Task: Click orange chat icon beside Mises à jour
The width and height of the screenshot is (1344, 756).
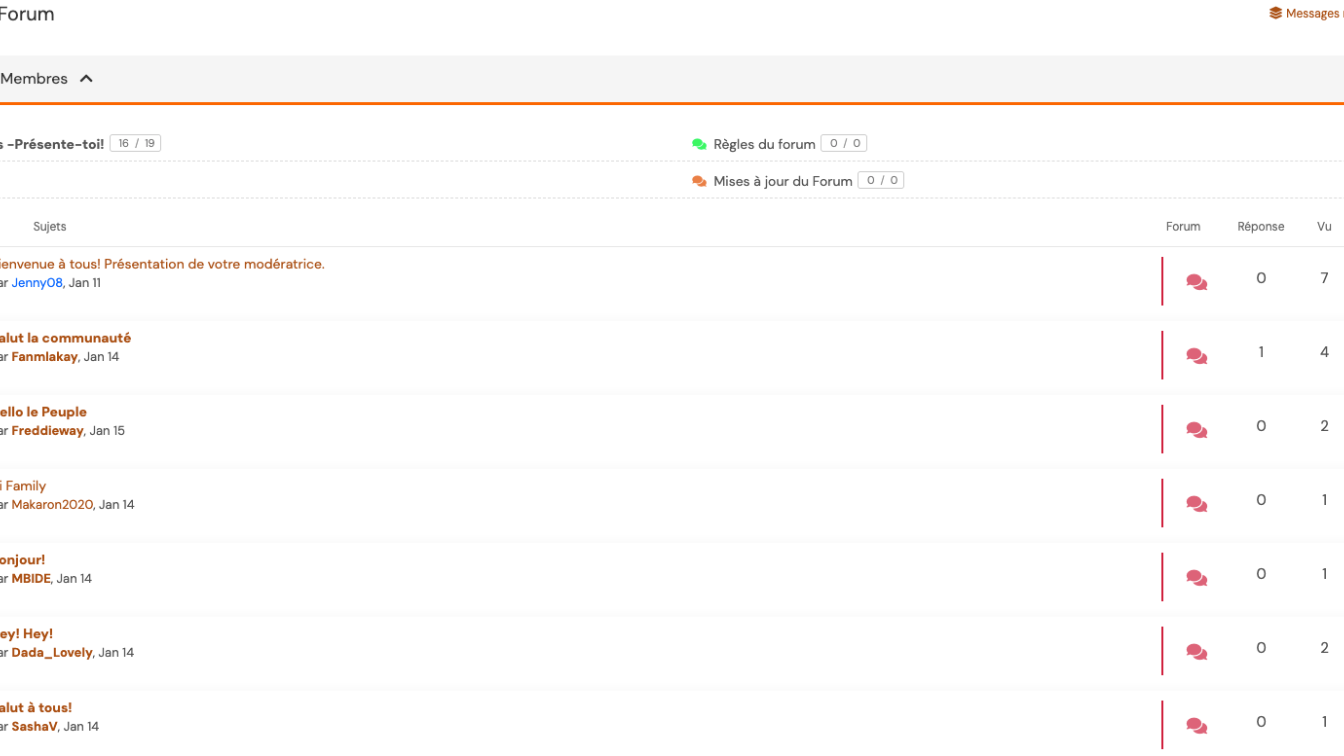Action: pyautogui.click(x=699, y=181)
